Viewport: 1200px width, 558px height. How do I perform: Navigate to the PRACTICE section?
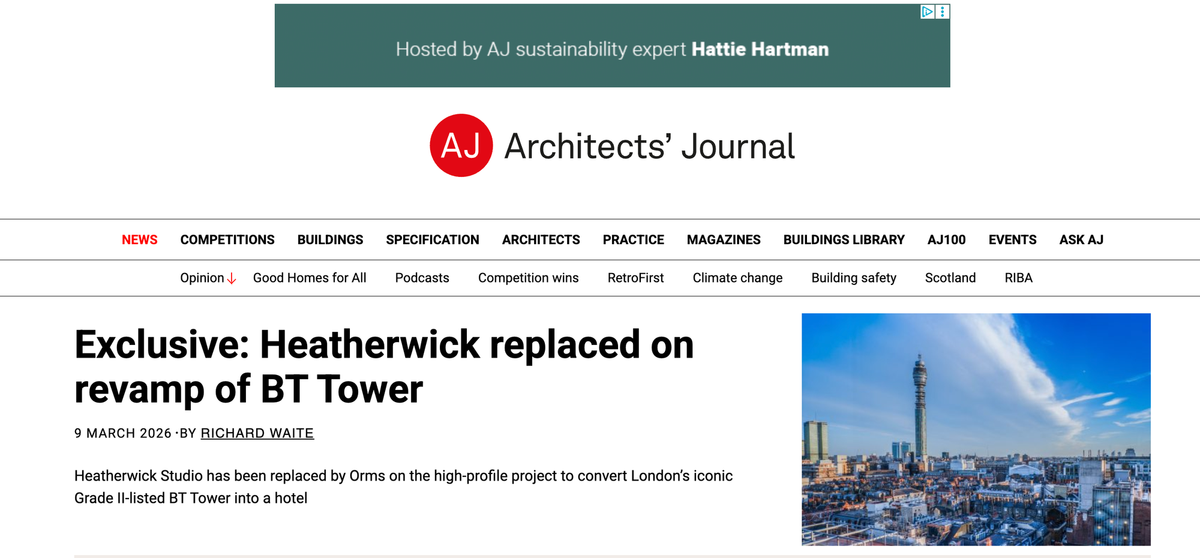click(x=633, y=240)
